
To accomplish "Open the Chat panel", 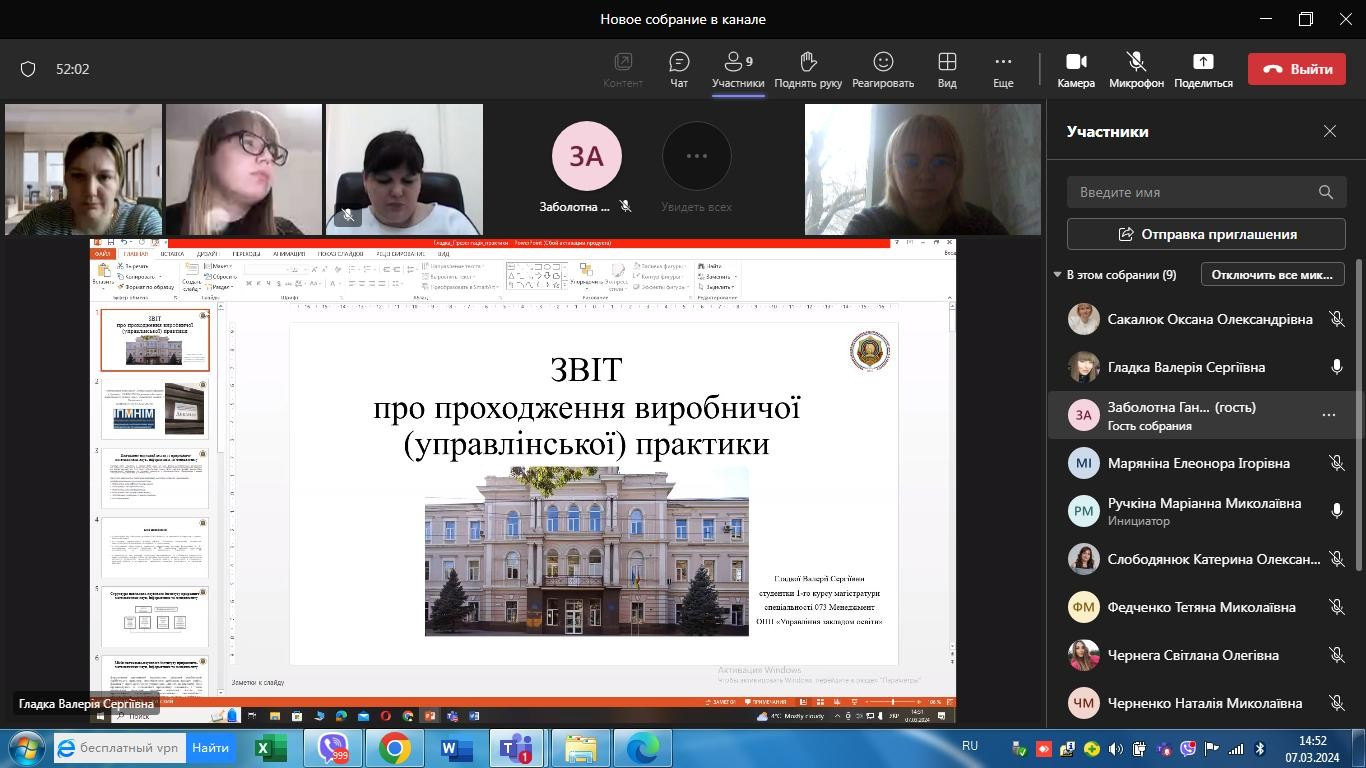I will point(679,69).
